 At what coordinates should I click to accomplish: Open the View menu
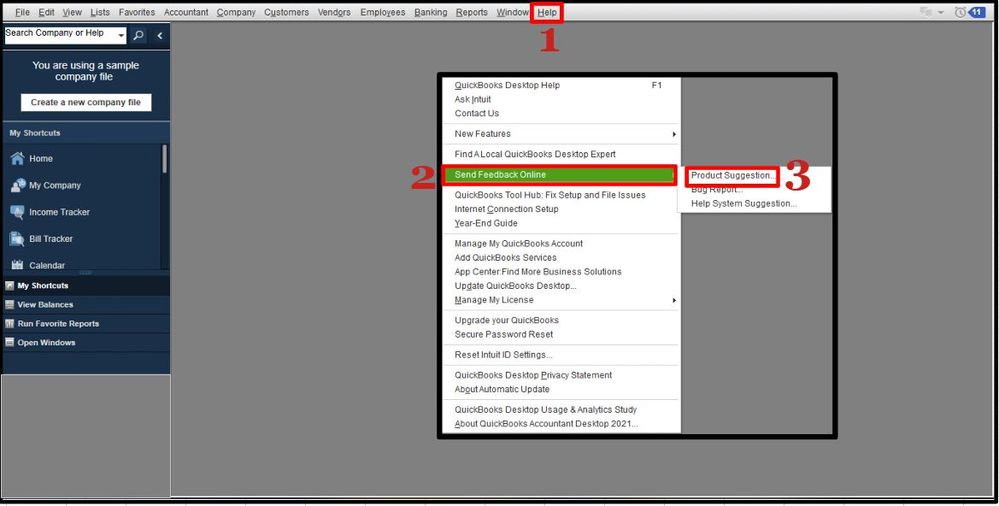[x=72, y=12]
